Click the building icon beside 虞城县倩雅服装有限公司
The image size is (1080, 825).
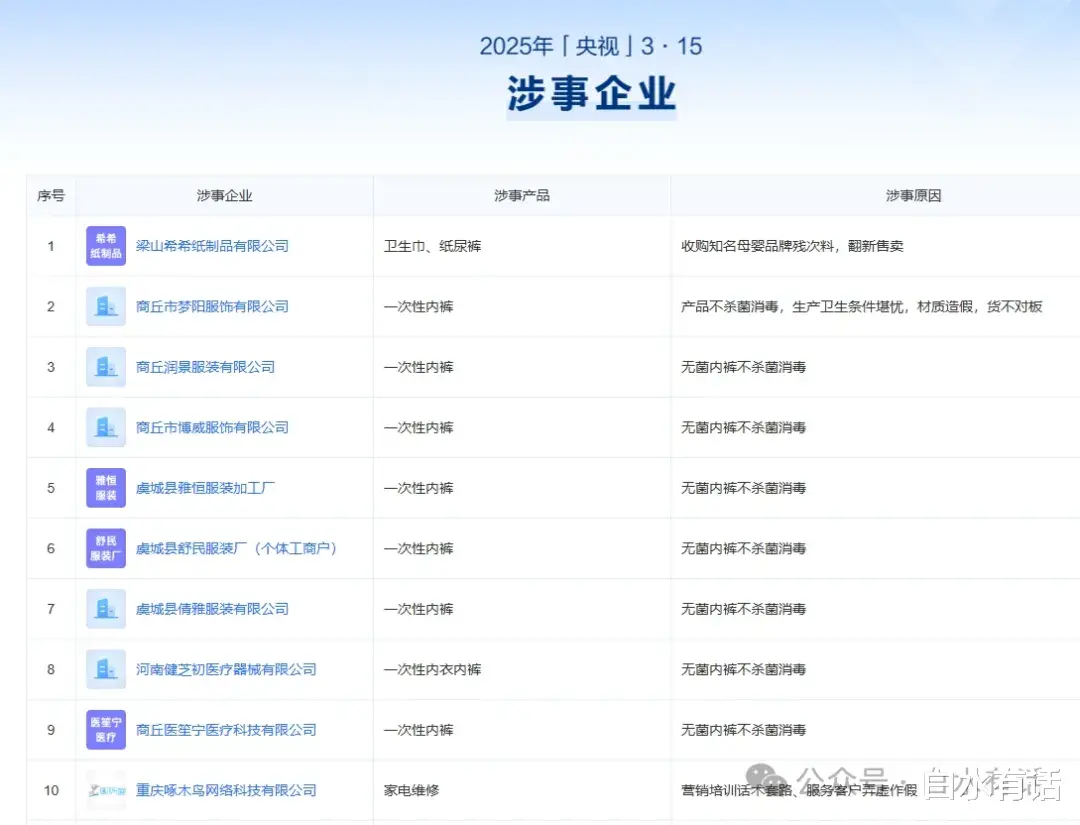coord(105,609)
